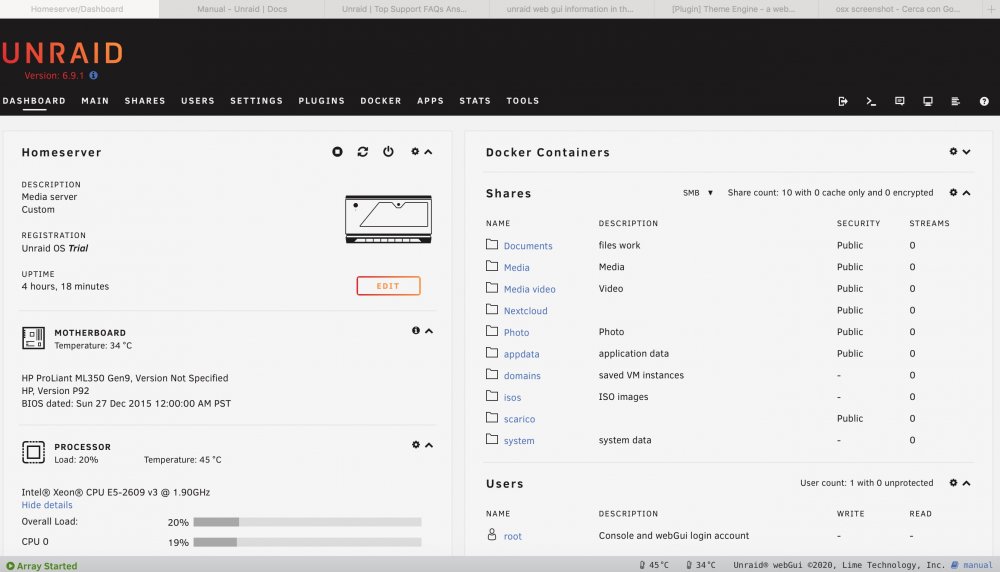Open the Apps menu
Image resolution: width=1000 pixels, height=572 pixels.
(x=430, y=101)
